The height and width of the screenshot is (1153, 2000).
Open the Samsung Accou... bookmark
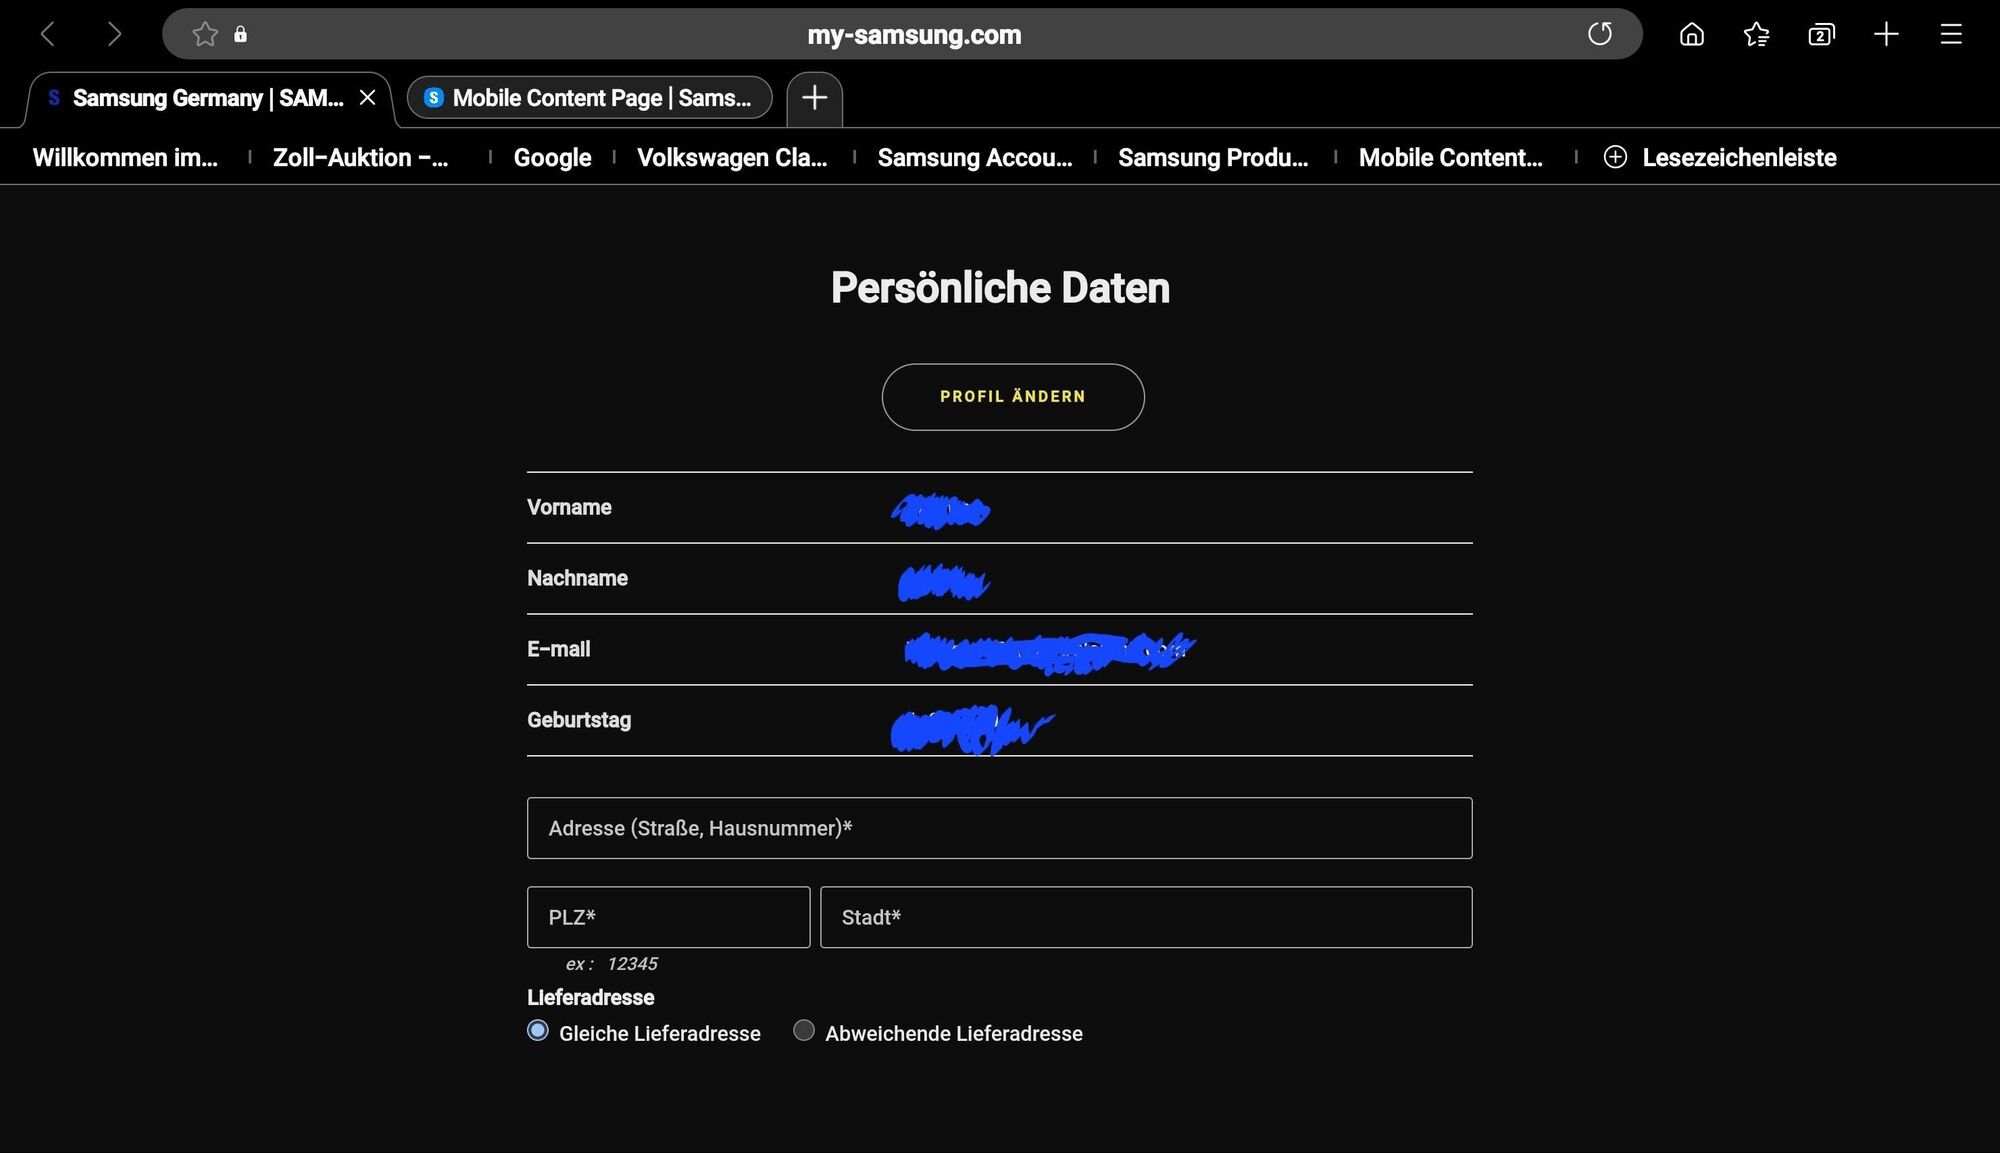tap(974, 158)
